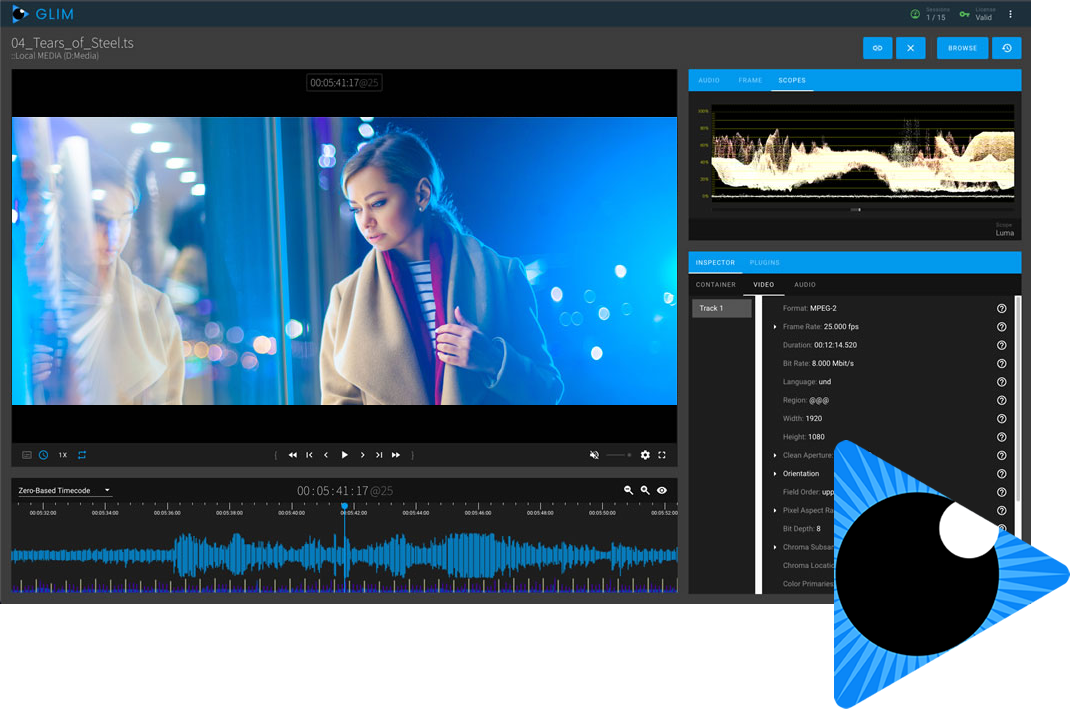Click the copy link button
This screenshot has height=709, width=1070.
(877, 48)
